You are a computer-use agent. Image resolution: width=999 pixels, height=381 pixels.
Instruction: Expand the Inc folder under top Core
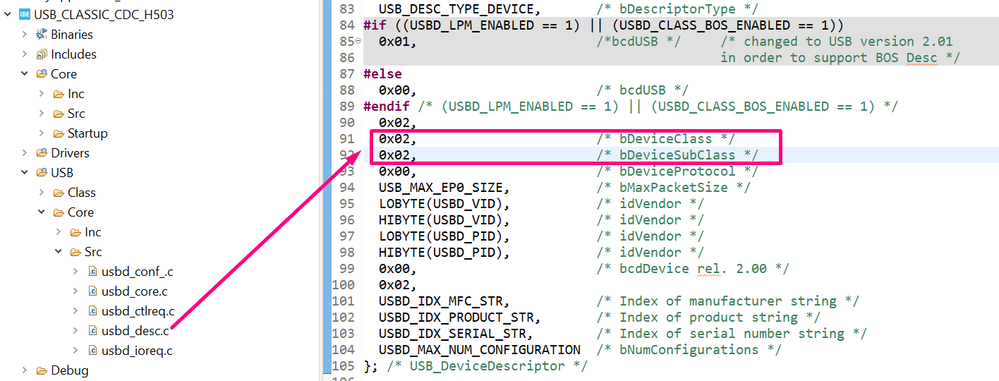click(x=42, y=94)
